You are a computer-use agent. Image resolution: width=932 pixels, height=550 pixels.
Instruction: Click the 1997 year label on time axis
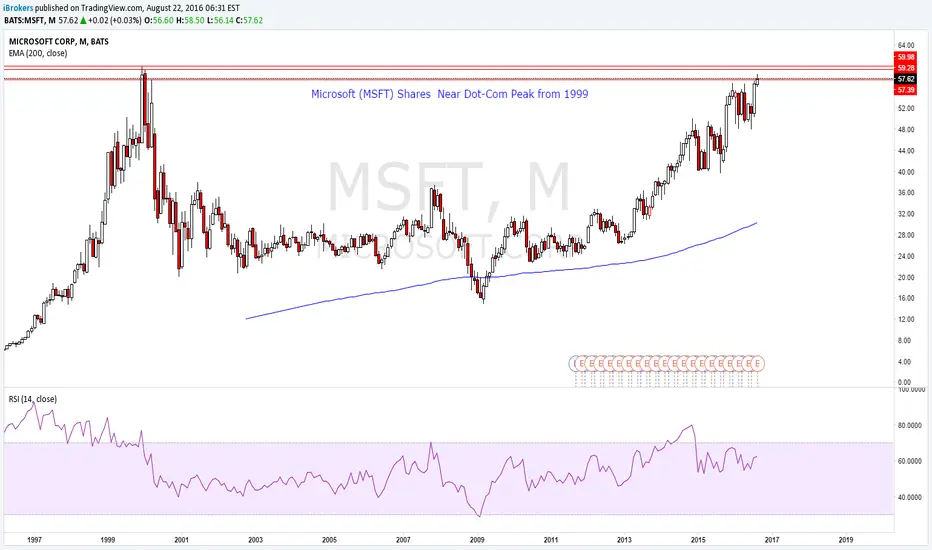click(34, 540)
